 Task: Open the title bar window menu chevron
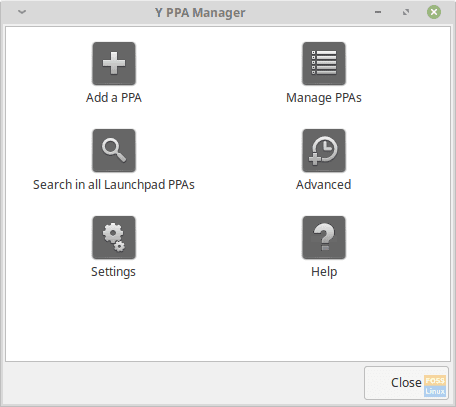tap(22, 12)
